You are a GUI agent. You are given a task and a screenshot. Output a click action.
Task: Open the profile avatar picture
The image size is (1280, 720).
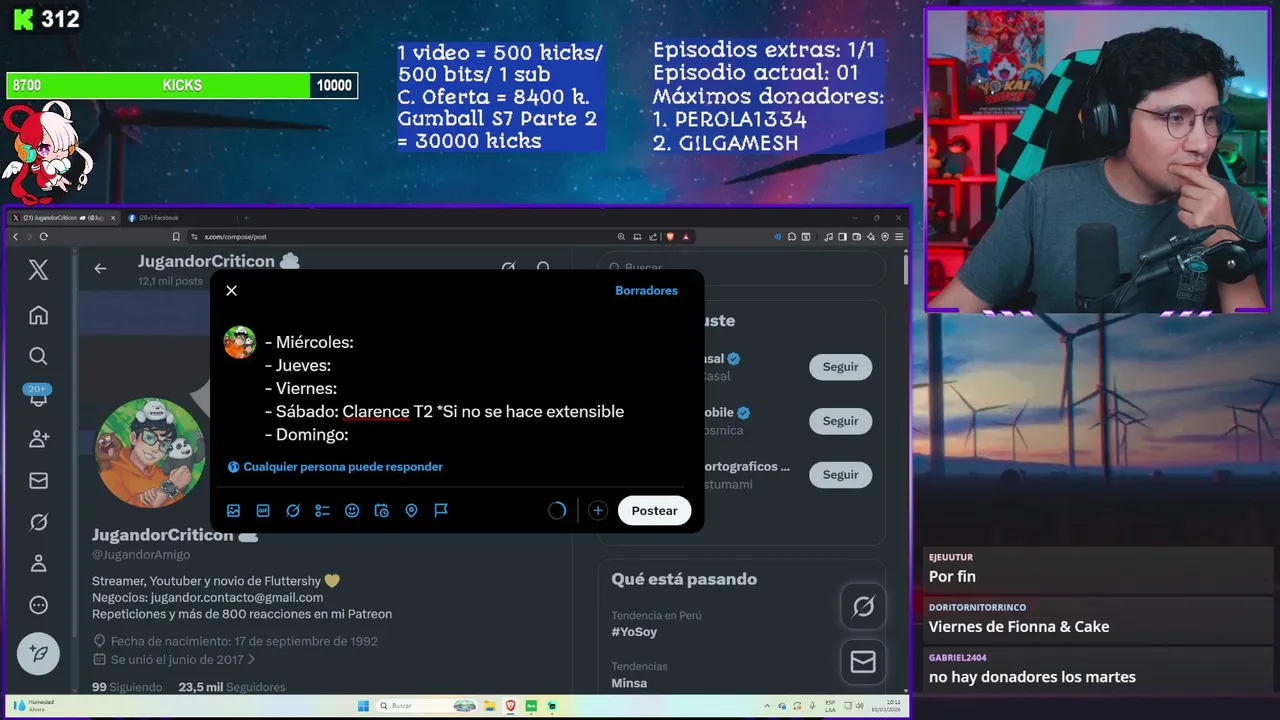(x=151, y=452)
